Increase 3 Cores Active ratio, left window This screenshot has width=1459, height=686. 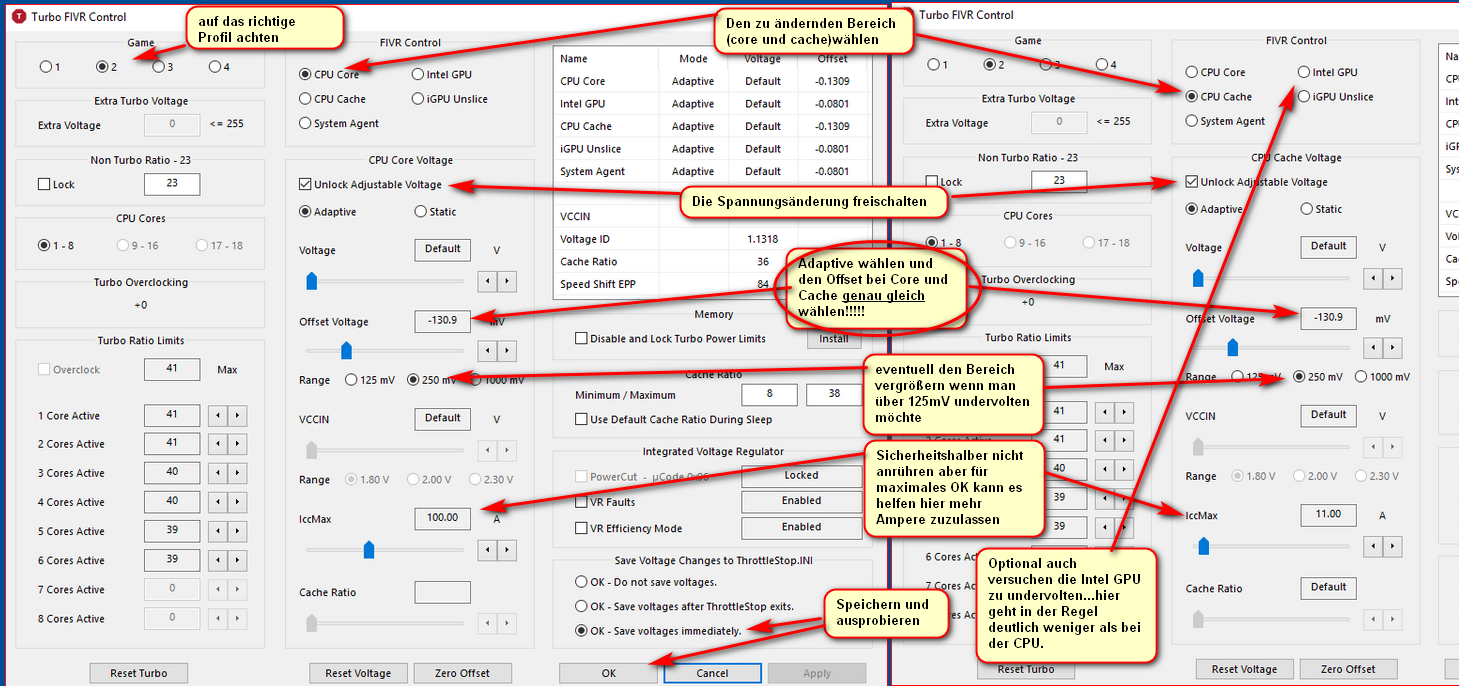pyautogui.click(x=237, y=472)
